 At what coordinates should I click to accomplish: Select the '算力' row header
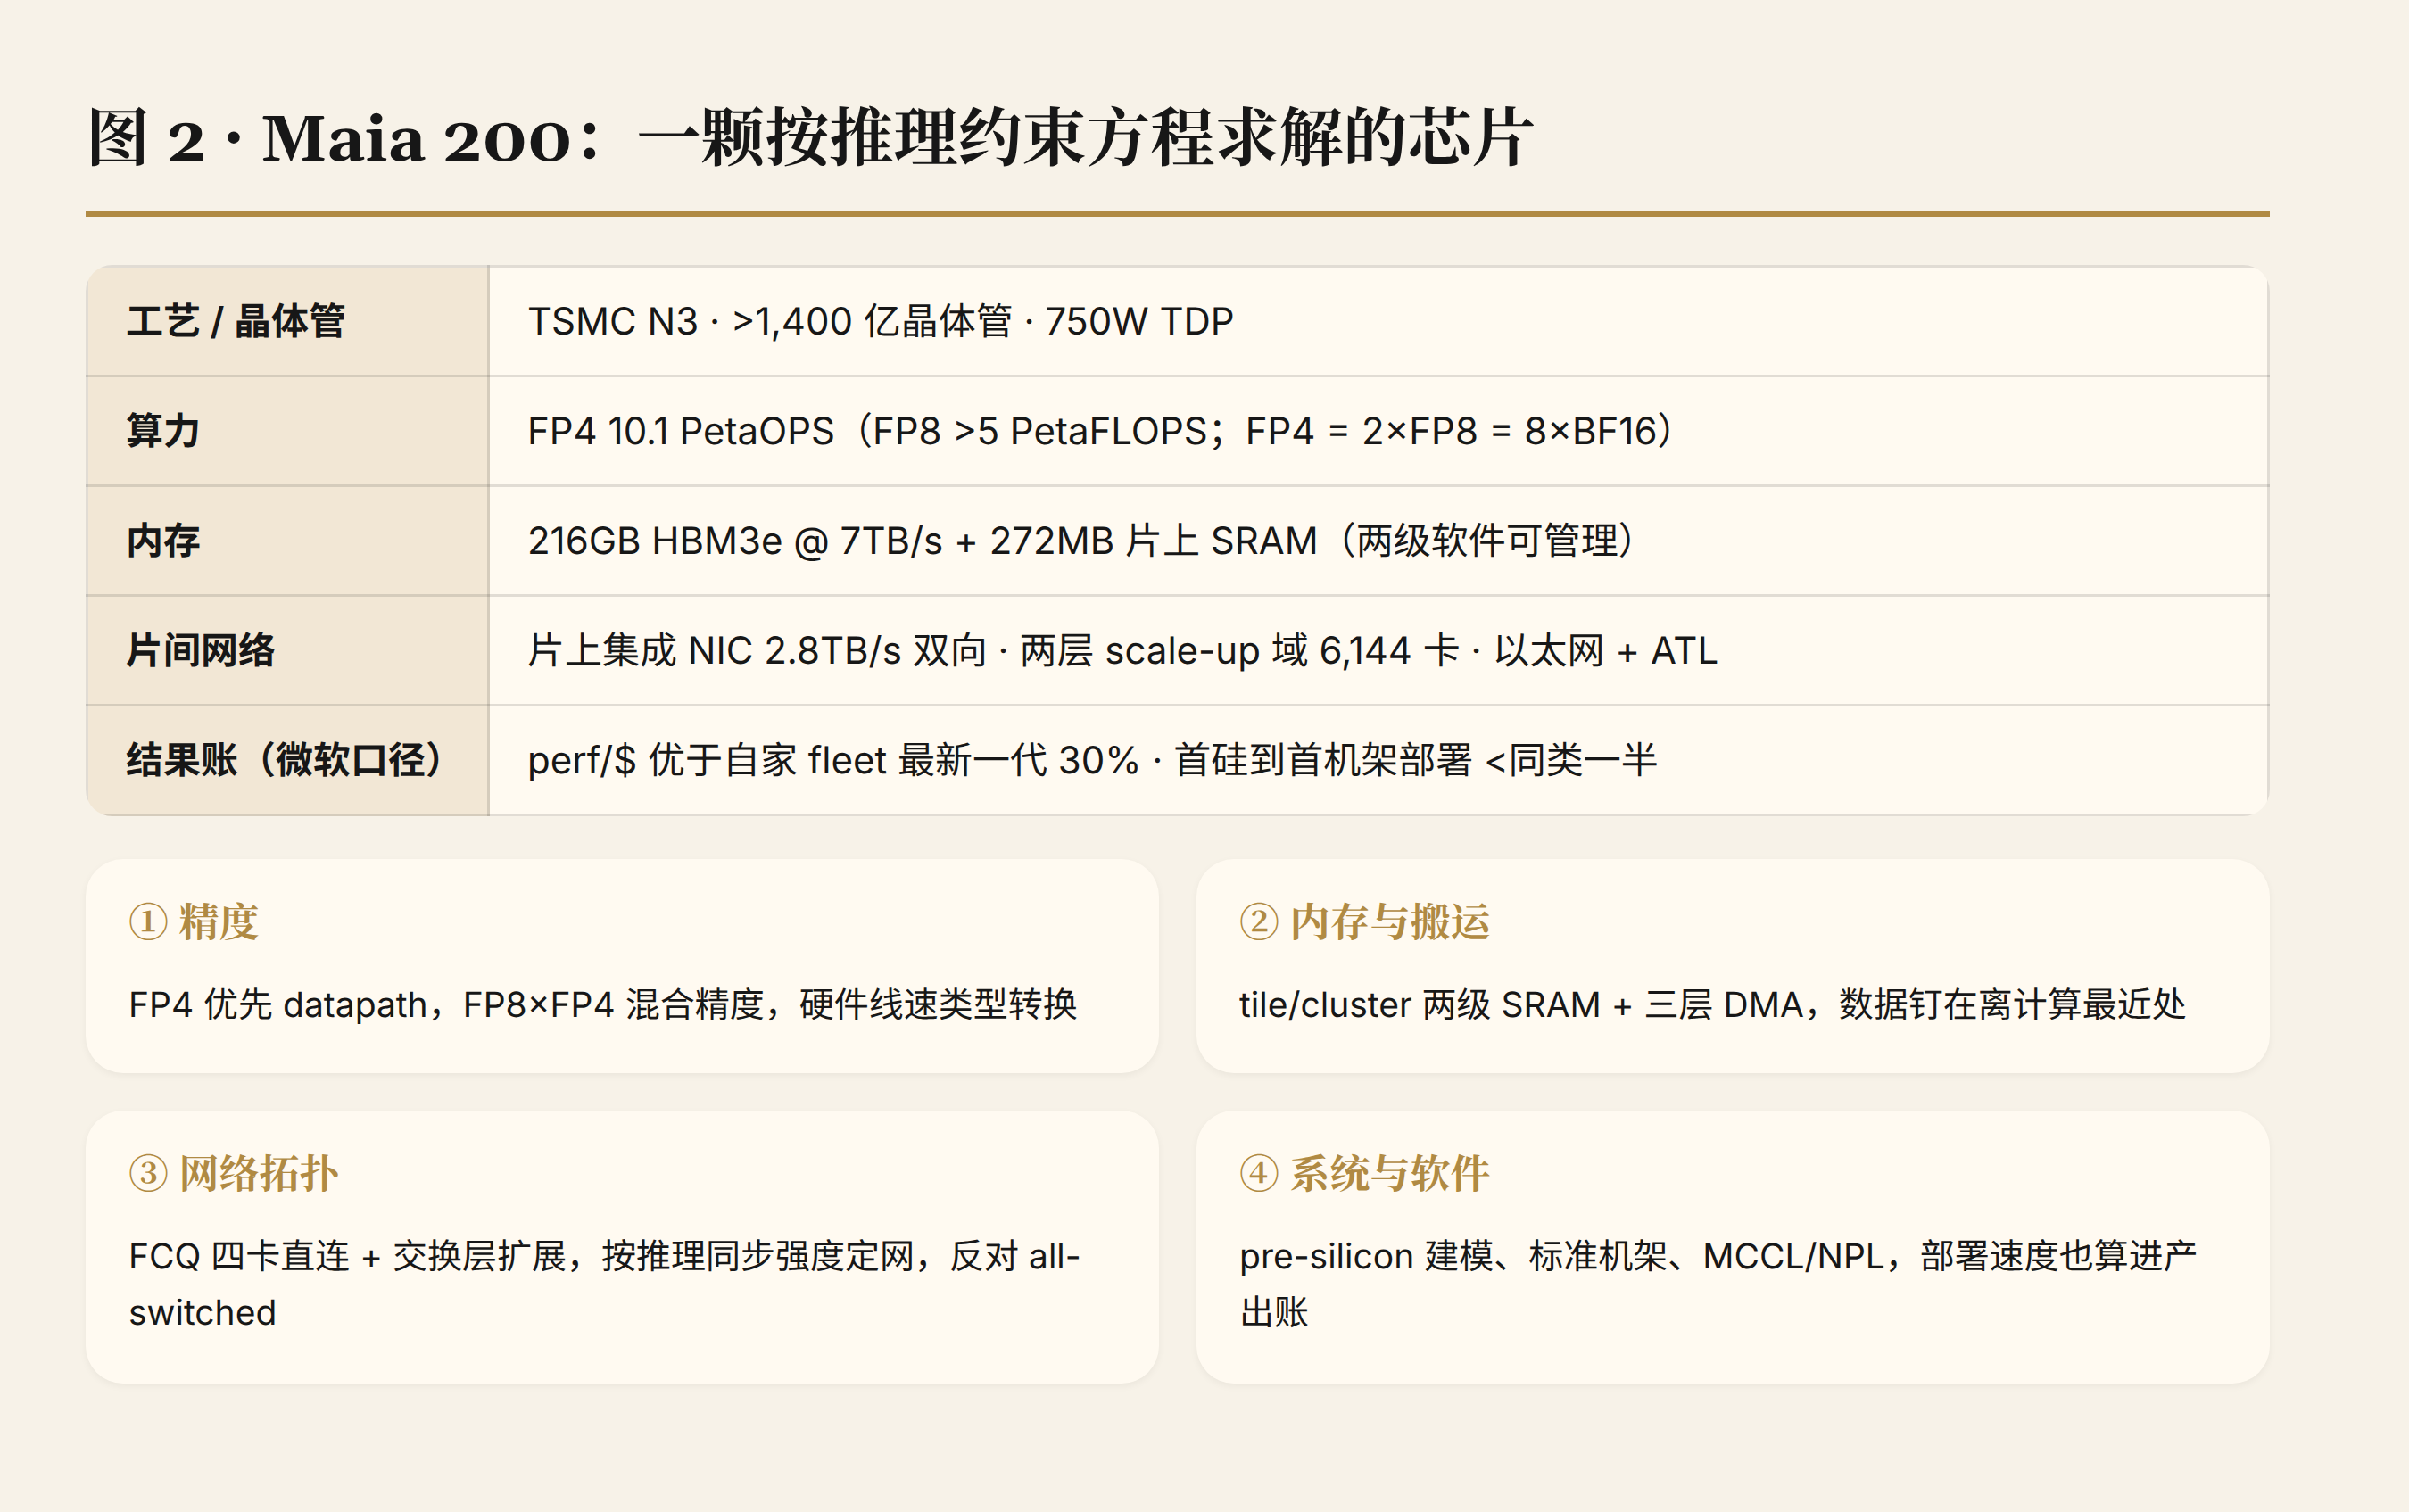(287, 431)
